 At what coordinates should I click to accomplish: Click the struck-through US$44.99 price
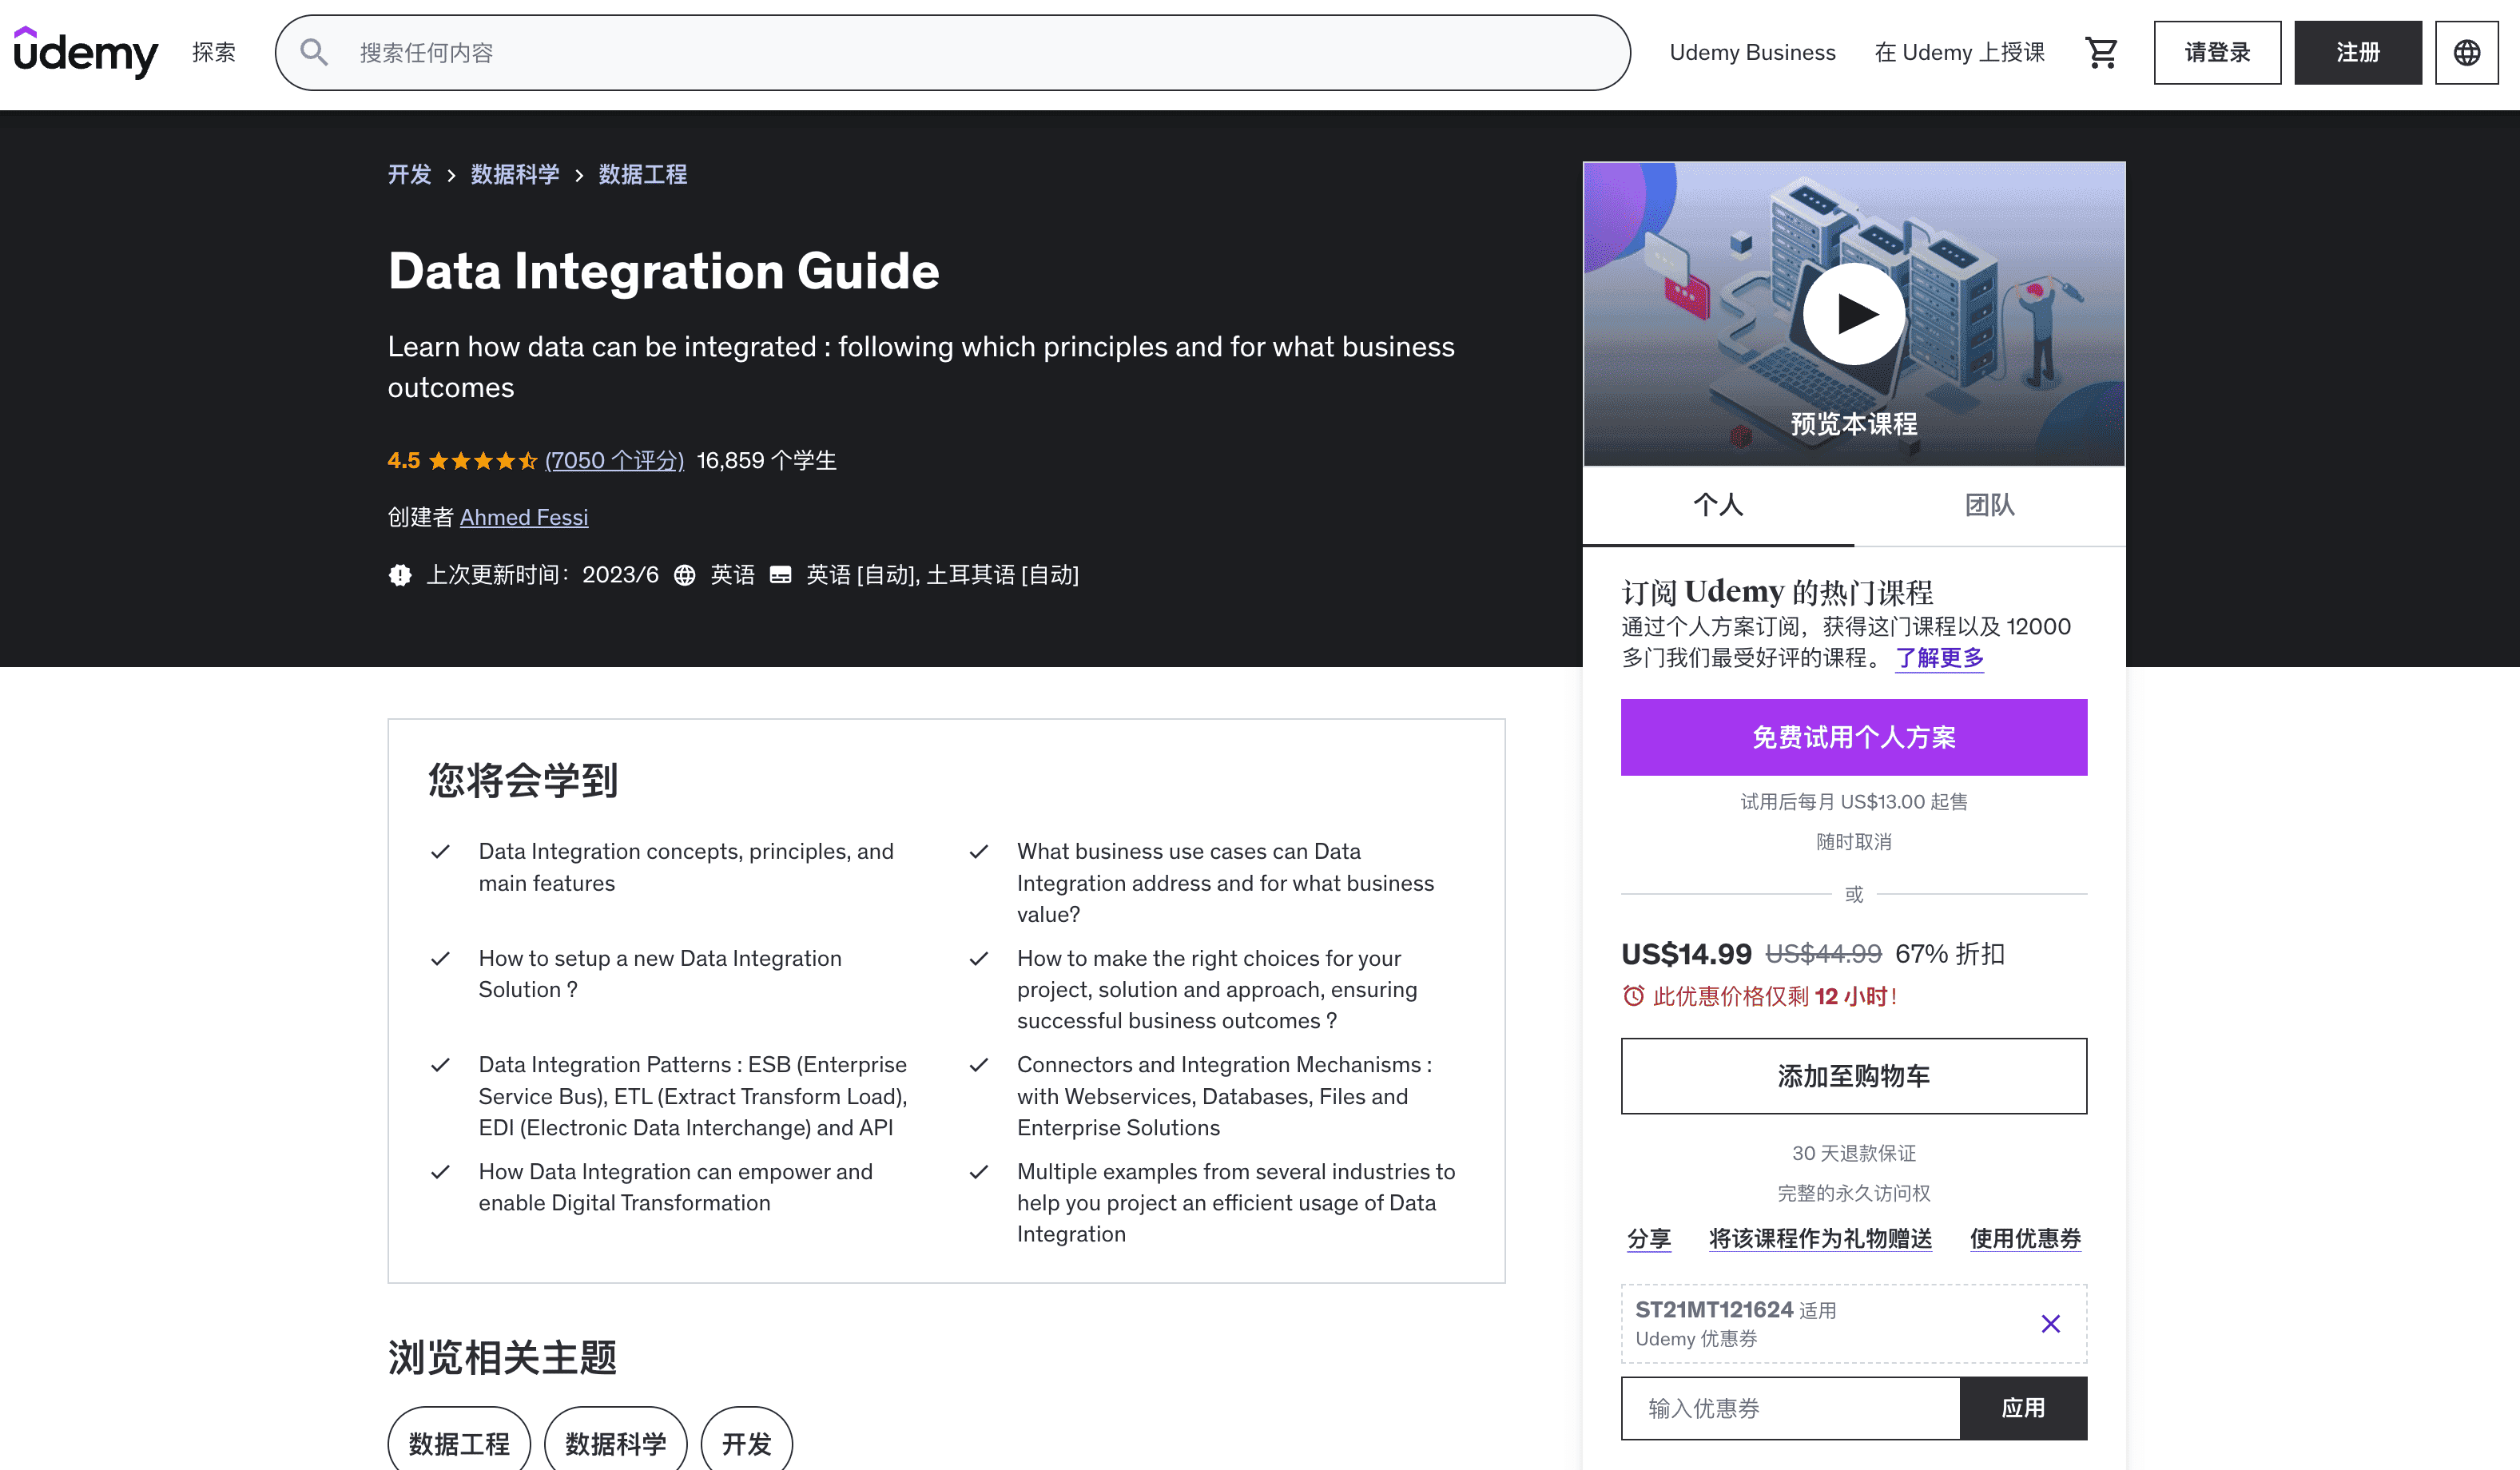(x=1823, y=954)
